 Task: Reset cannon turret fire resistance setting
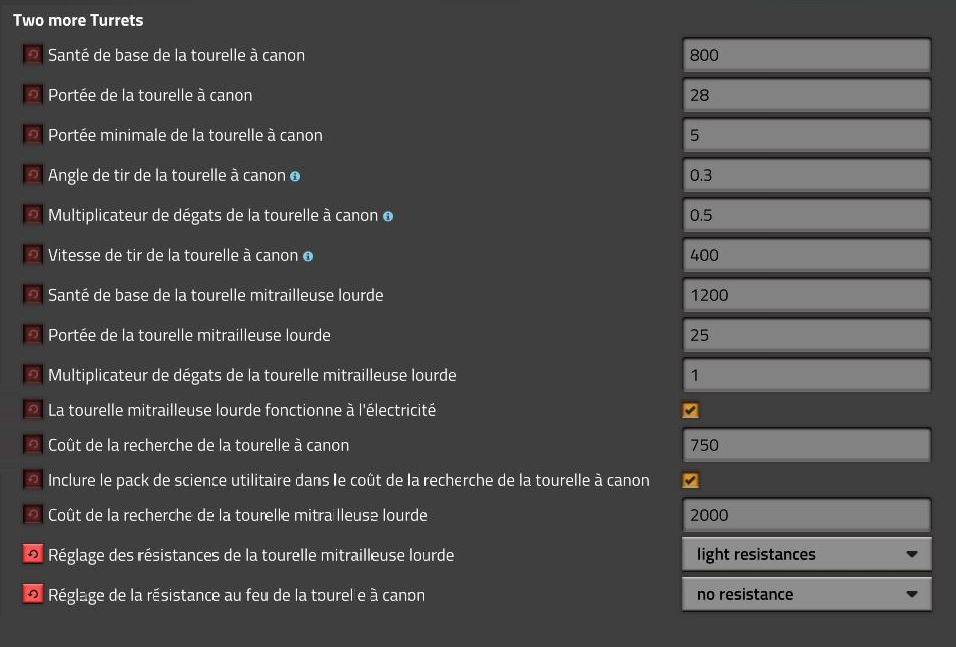(x=32, y=595)
